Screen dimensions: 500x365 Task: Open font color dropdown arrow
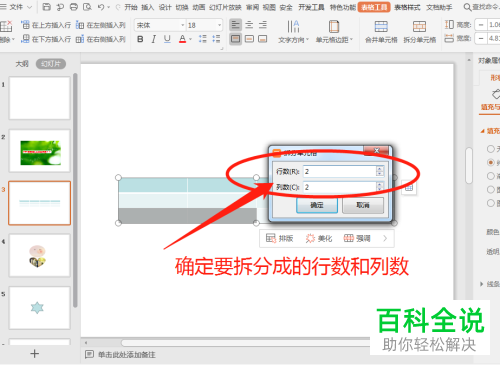point(190,39)
